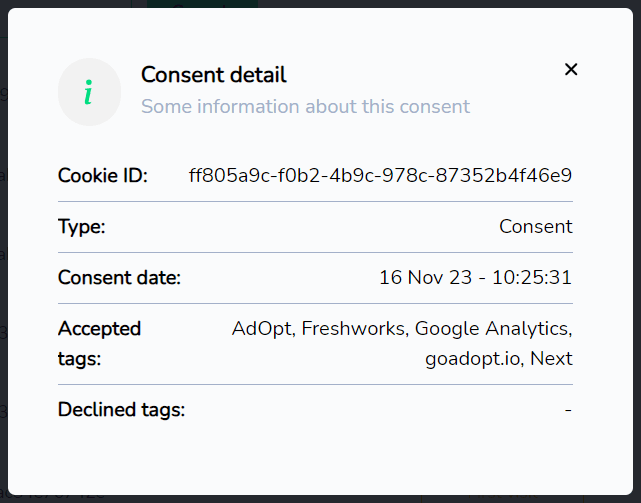Click the Next accepted tag
The image size is (641, 503).
point(551,359)
